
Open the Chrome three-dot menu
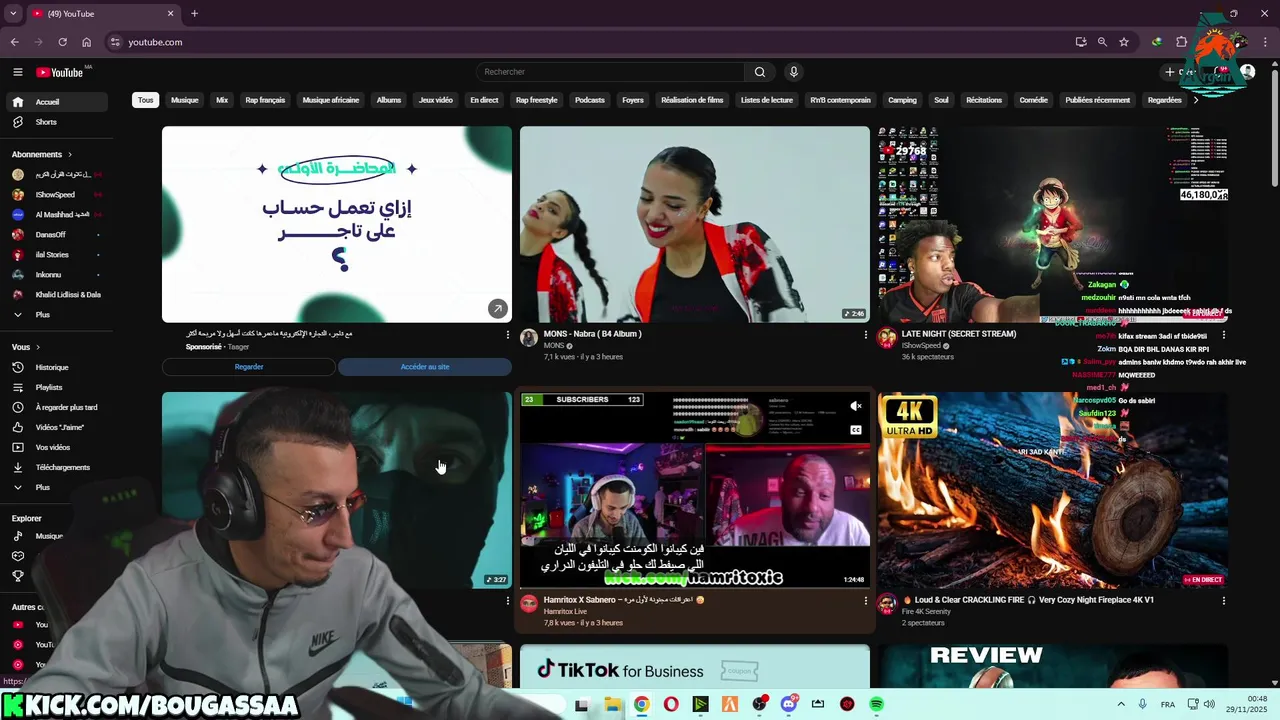coord(1265,42)
